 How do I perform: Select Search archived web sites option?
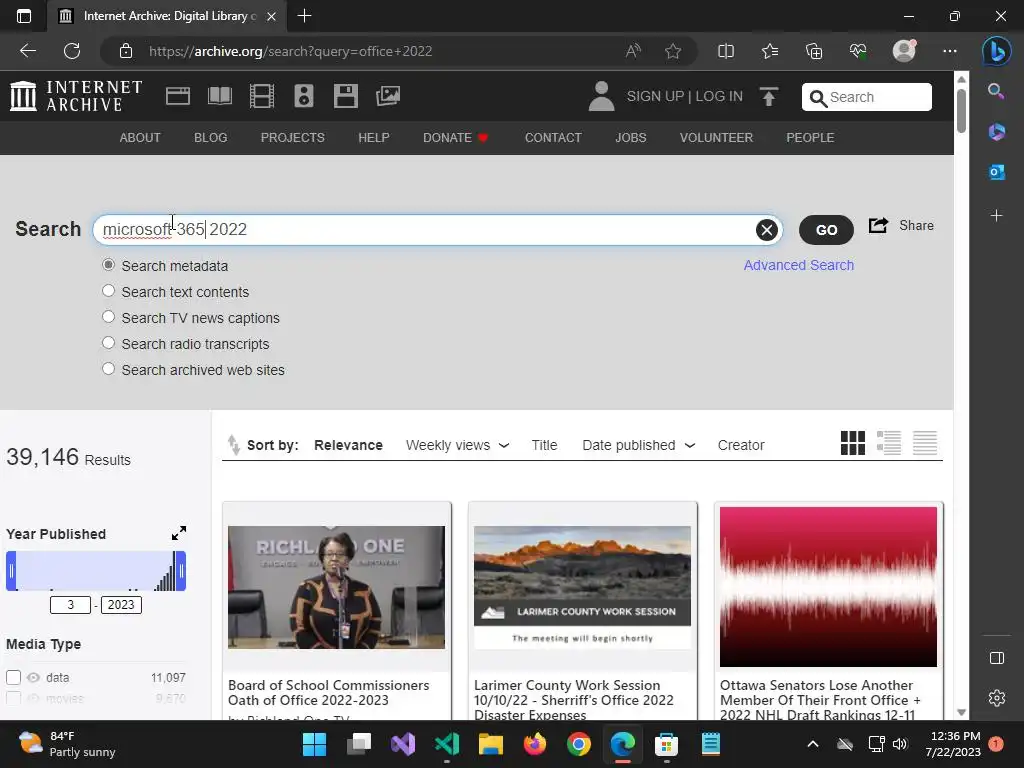[x=108, y=369]
